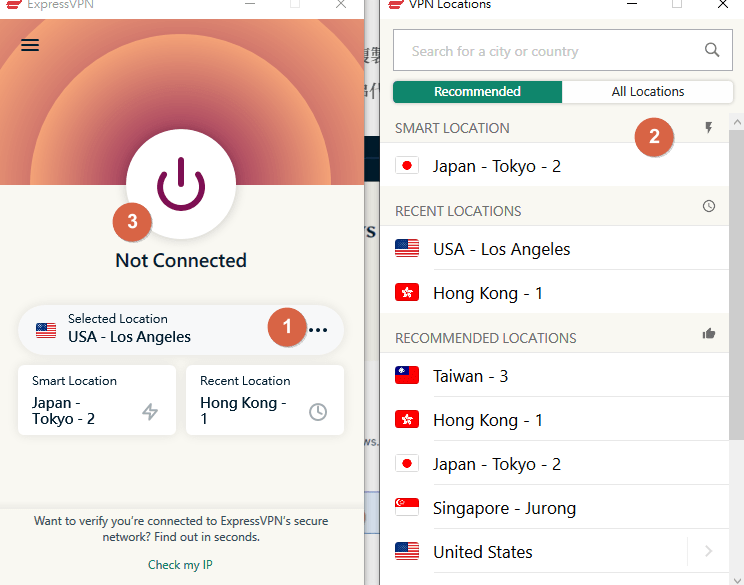Click the Japan flag in Recommended Locations
Screen dimensions: 744x585
pyautogui.click(x=407, y=463)
